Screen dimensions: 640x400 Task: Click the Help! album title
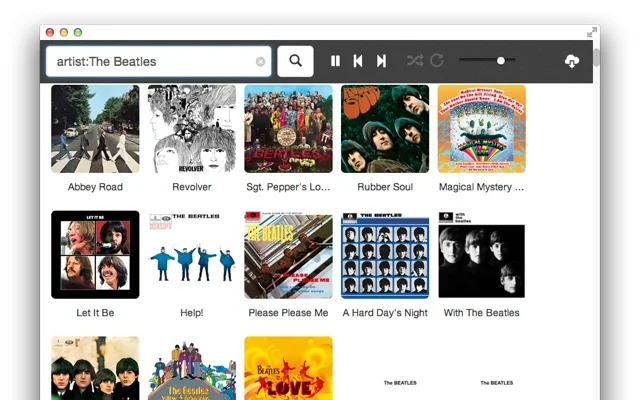[x=192, y=313]
